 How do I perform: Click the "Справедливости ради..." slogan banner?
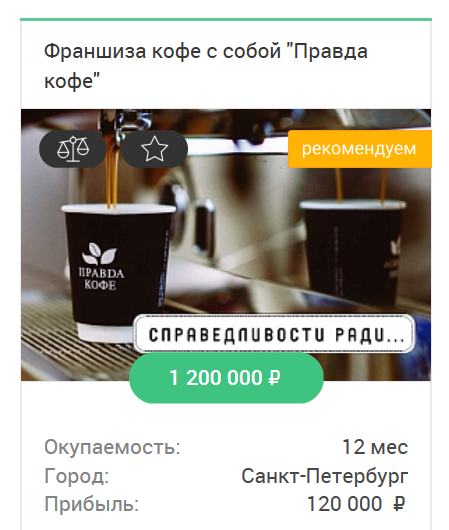(274, 334)
